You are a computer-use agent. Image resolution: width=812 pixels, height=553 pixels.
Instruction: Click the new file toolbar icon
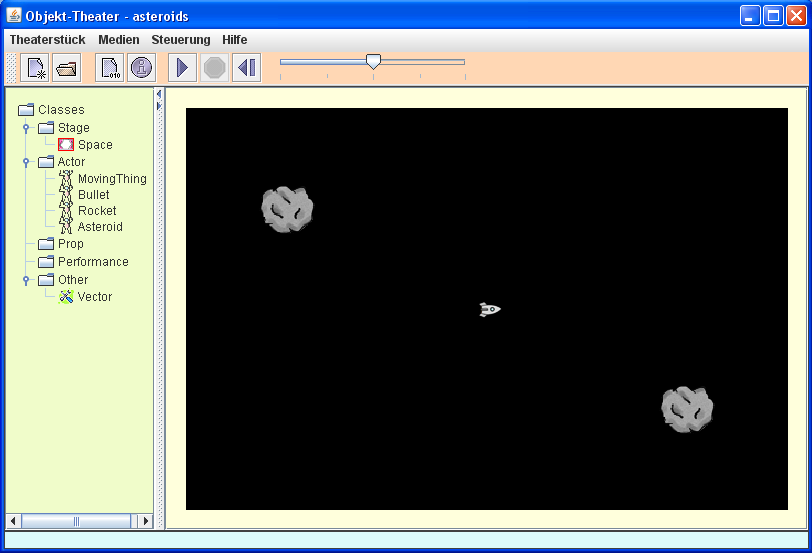coord(35,68)
